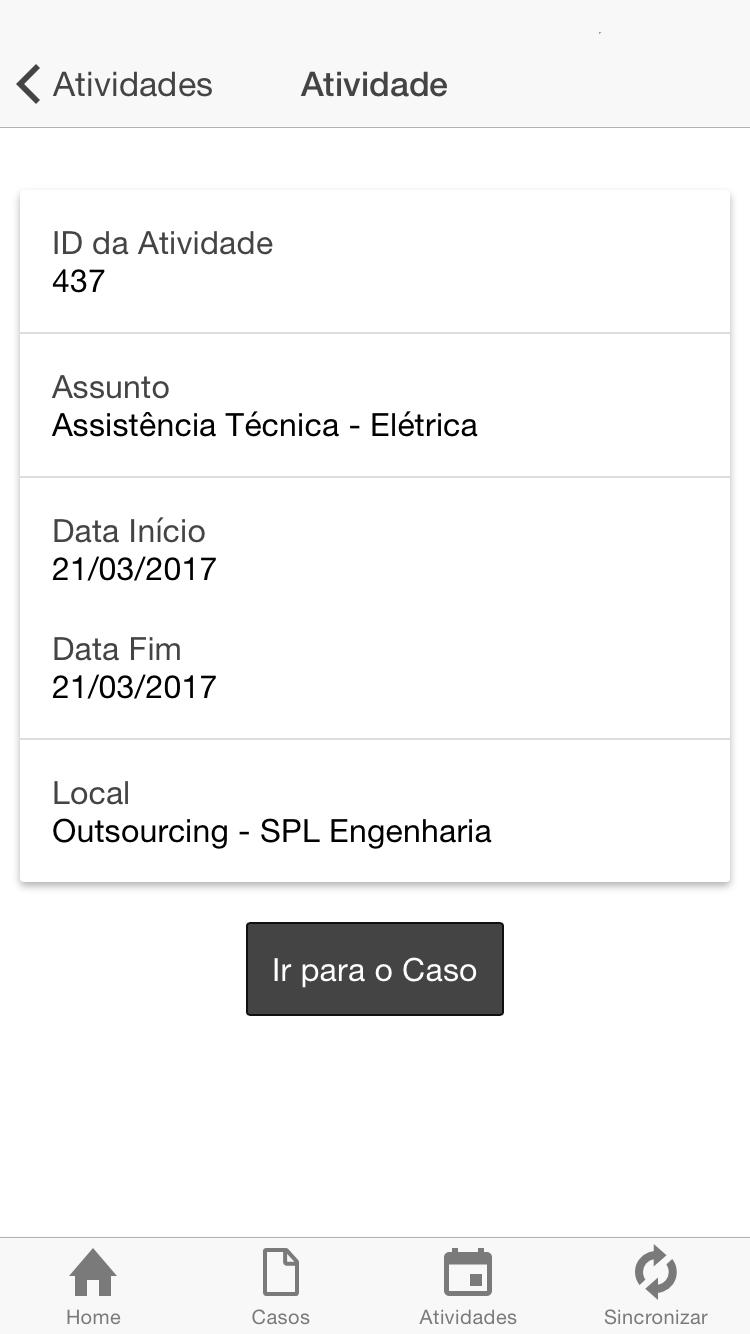This screenshot has height=1334, width=750.
Task: Switch to Atividades tab label
Action: 468,1317
